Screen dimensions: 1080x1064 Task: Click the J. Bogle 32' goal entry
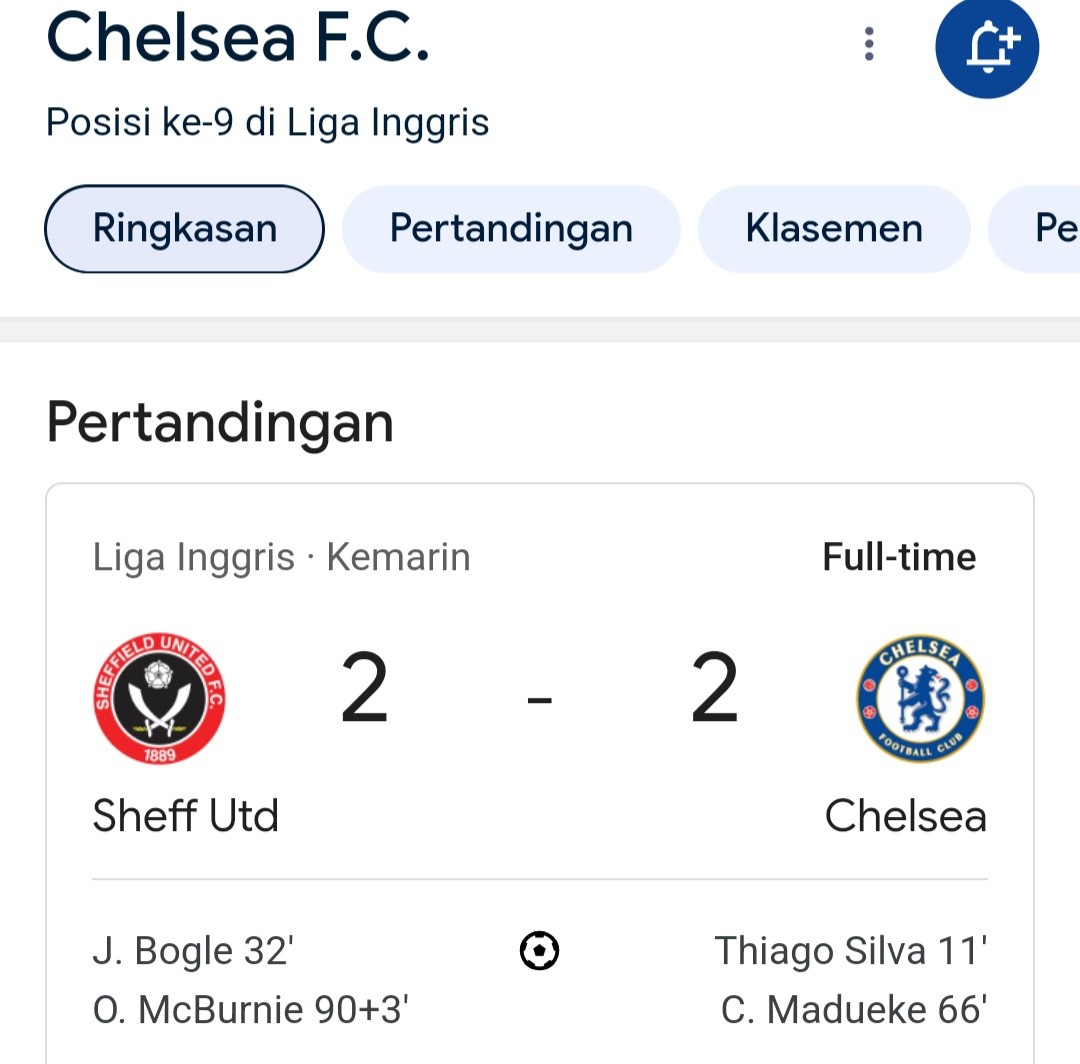[x=194, y=951]
